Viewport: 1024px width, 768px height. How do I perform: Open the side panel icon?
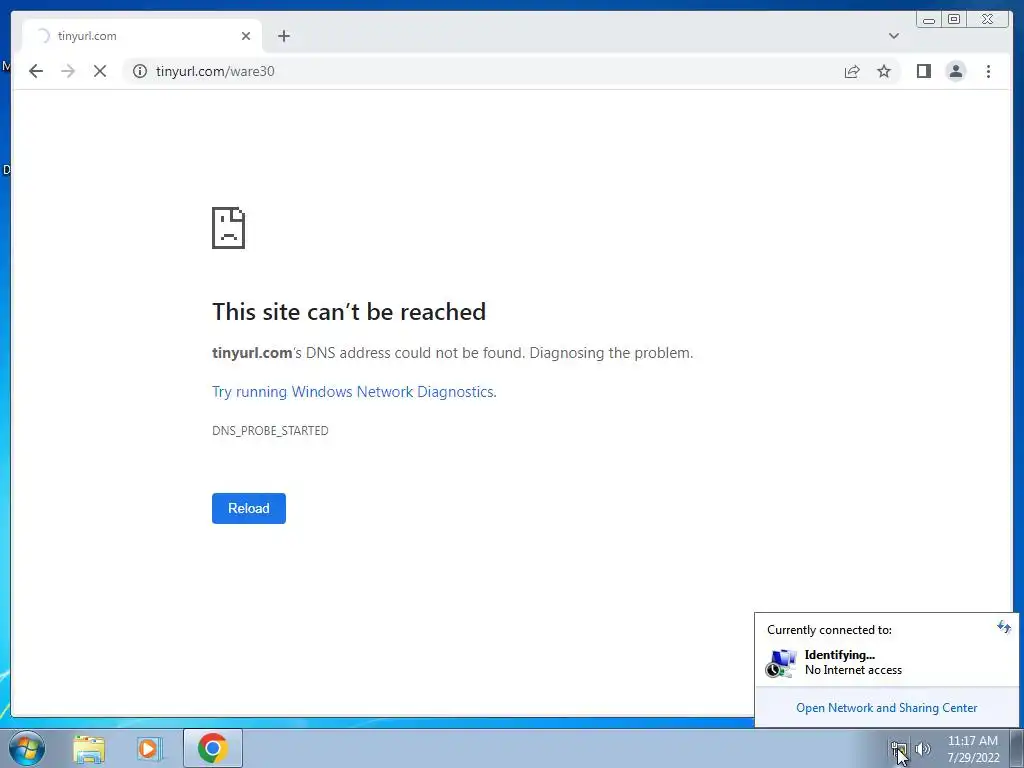point(923,71)
